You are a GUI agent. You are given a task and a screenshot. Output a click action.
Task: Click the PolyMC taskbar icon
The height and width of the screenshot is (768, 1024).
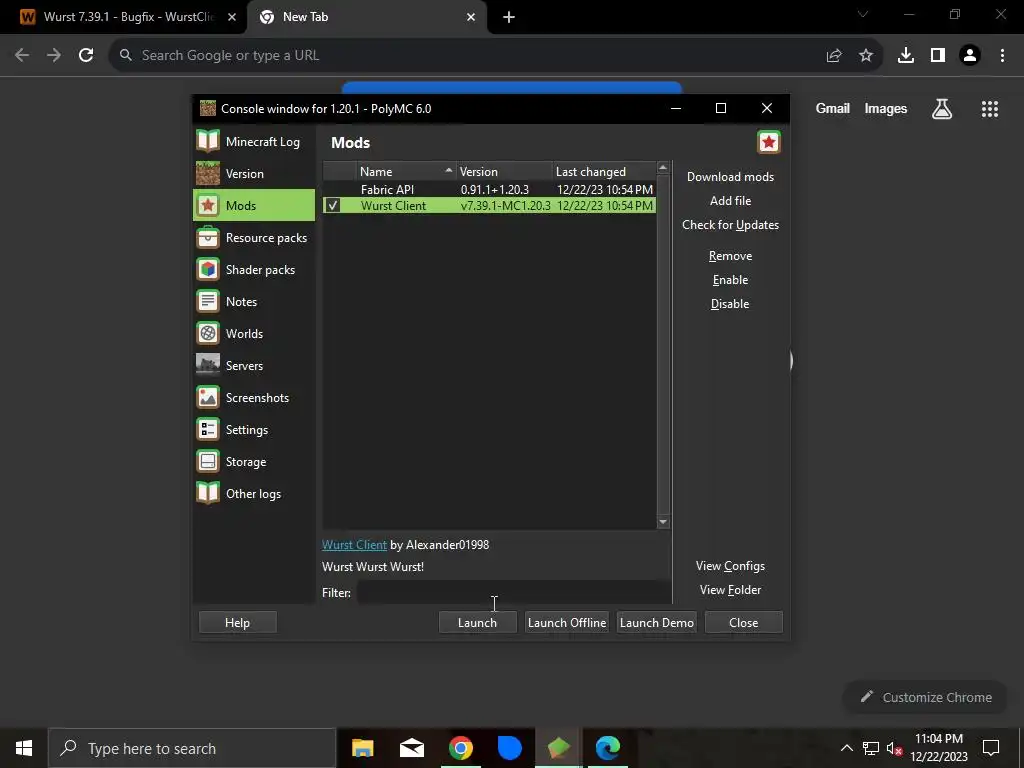pos(558,748)
